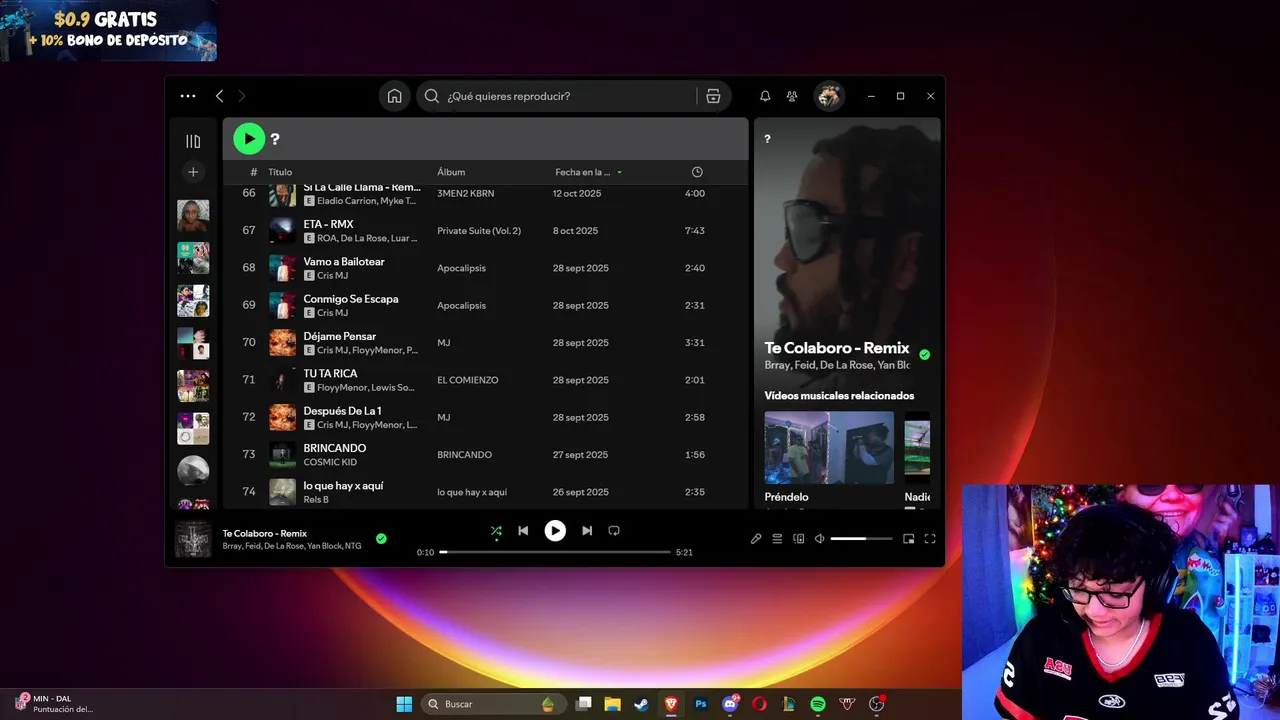Mute audio with speaker icon
1280x720 pixels.
(819, 539)
